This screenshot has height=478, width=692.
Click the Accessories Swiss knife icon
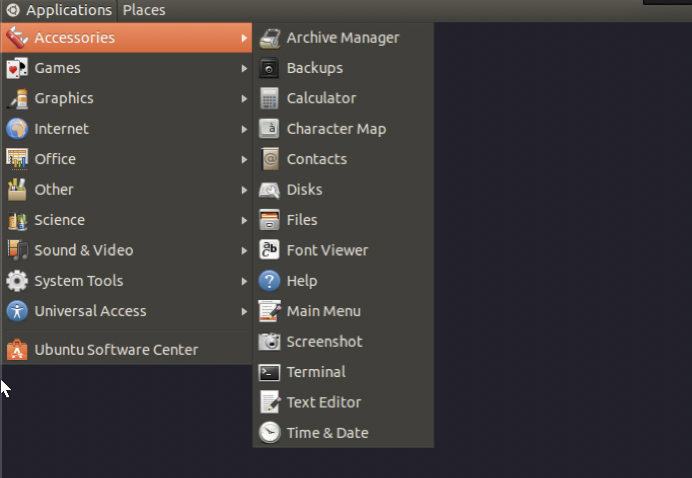pyautogui.click(x=17, y=38)
